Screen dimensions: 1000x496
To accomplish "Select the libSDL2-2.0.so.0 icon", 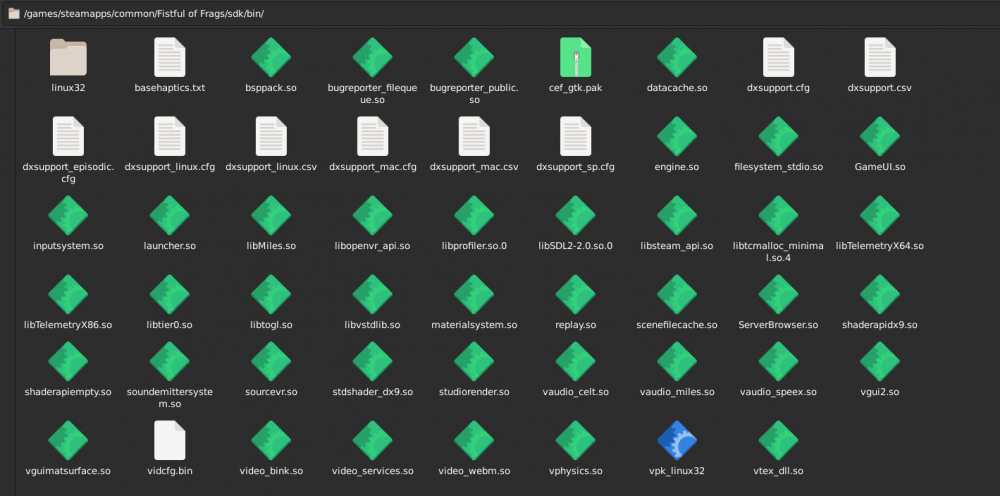I will 575,215.
